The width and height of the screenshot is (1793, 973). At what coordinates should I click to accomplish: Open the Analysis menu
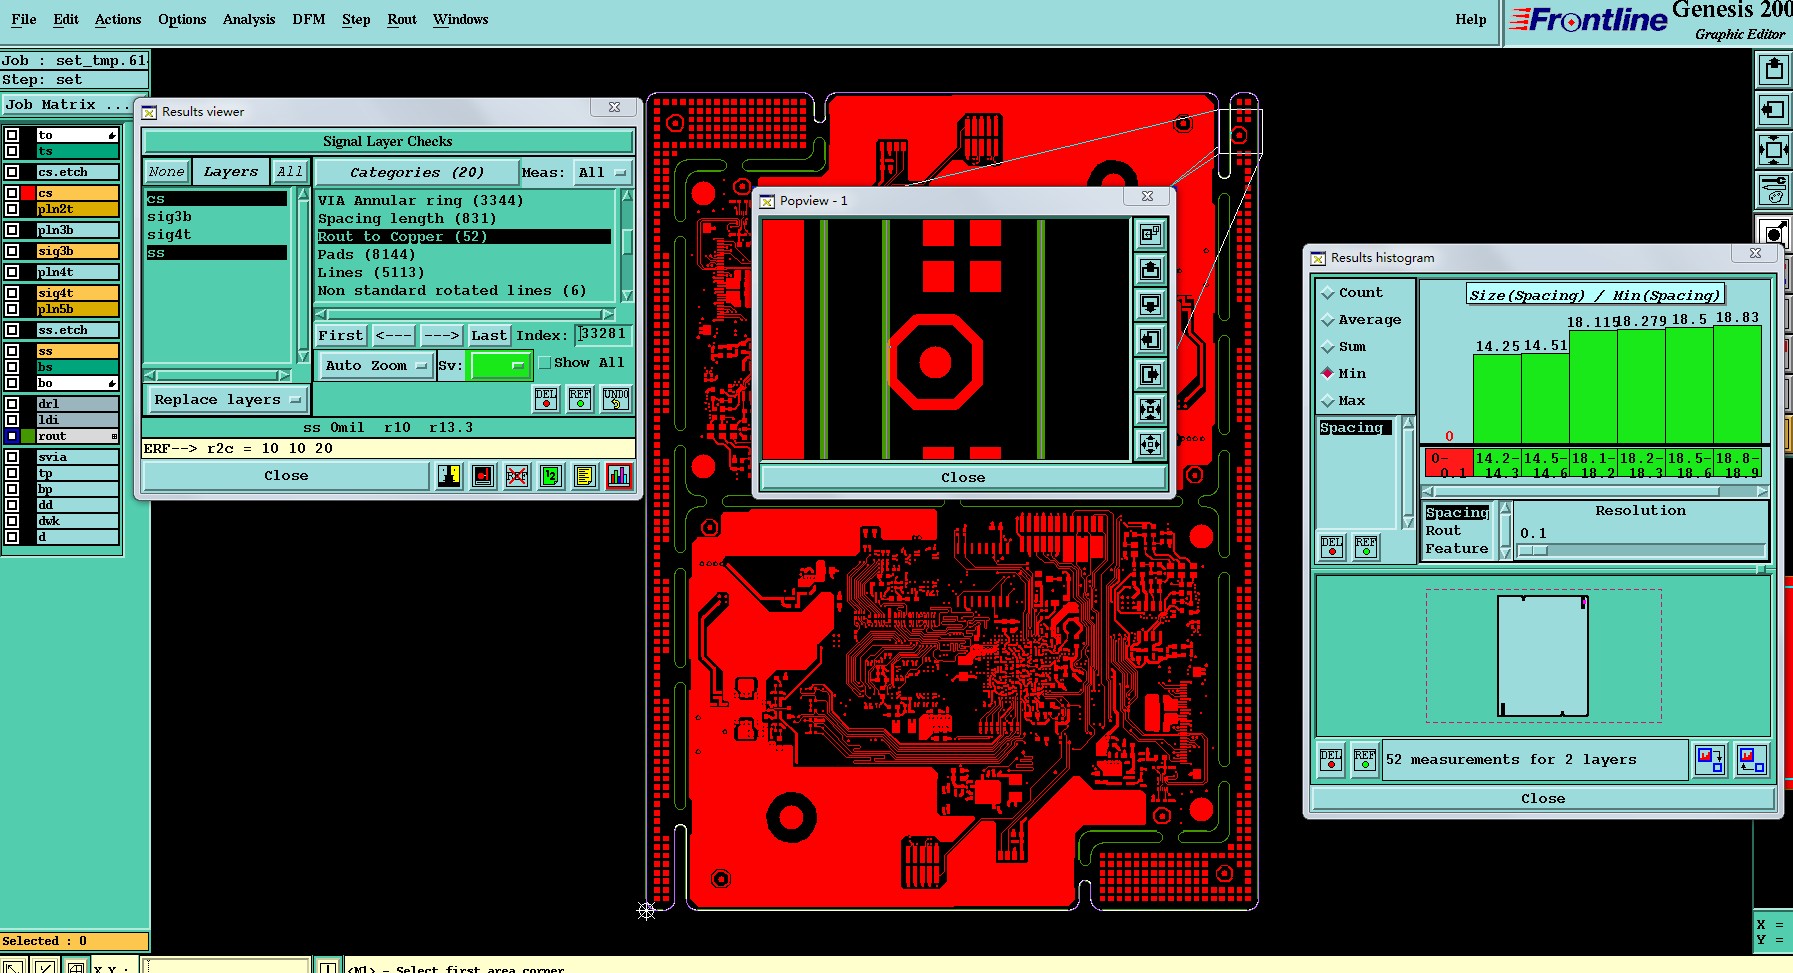[249, 19]
